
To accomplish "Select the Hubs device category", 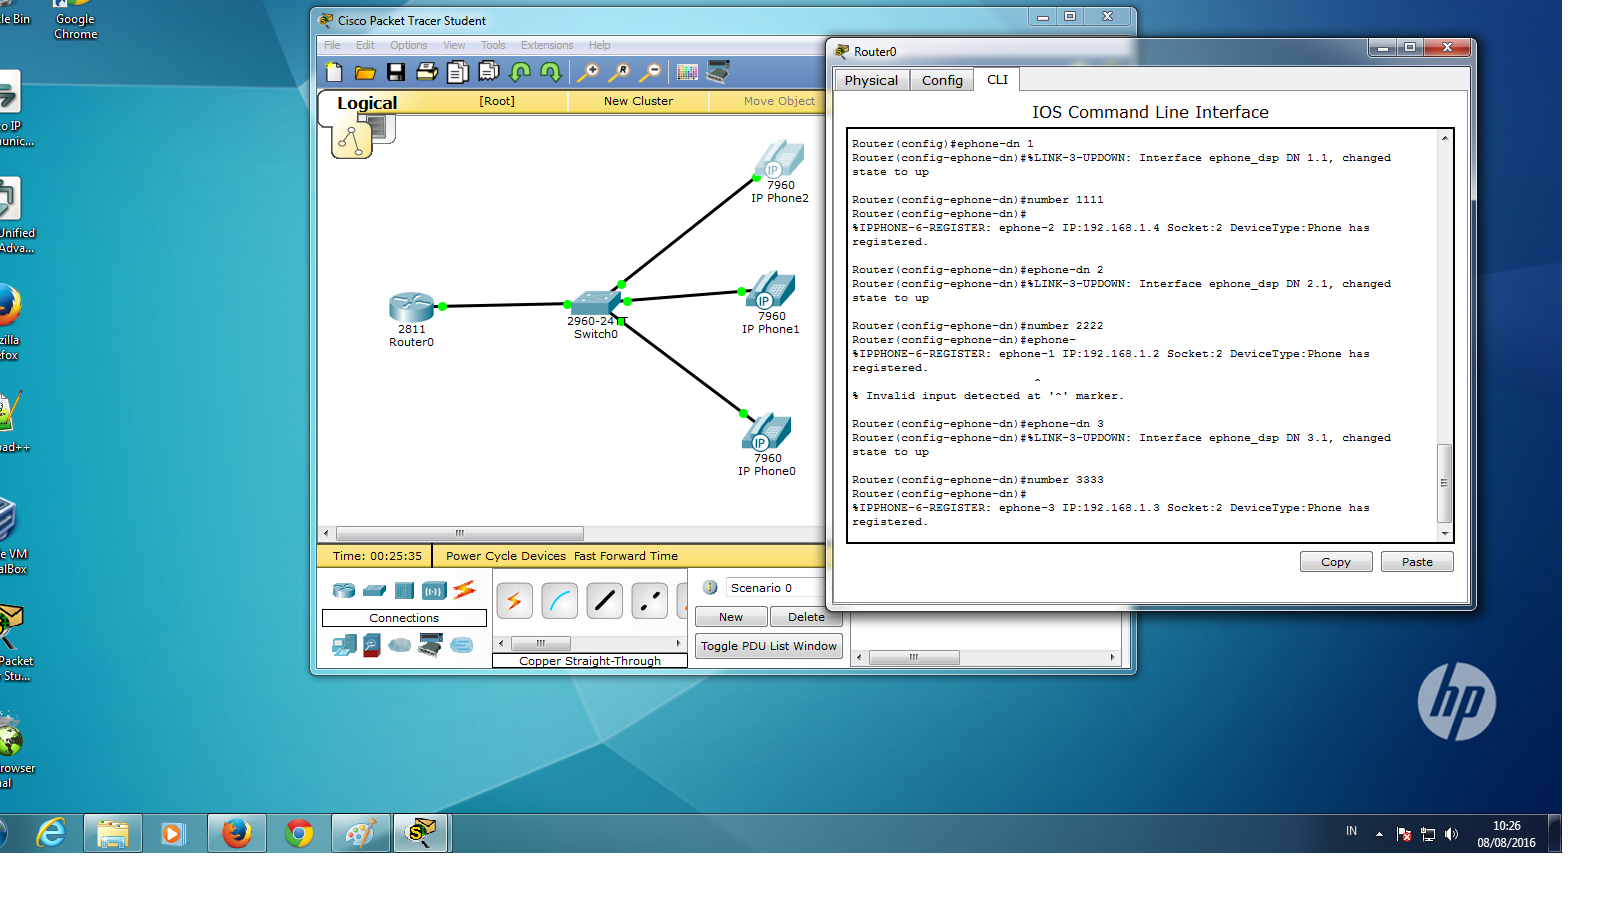I will coord(404,590).
